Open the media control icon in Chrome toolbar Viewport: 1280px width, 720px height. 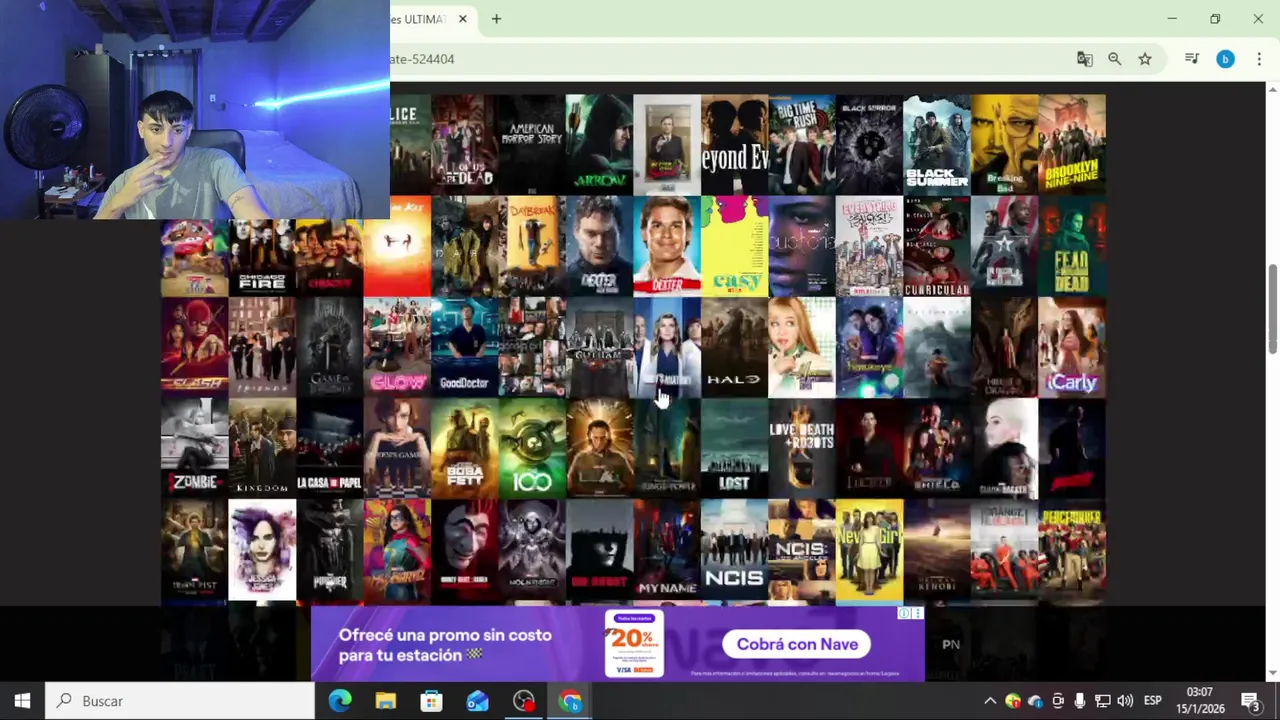pos(1191,59)
